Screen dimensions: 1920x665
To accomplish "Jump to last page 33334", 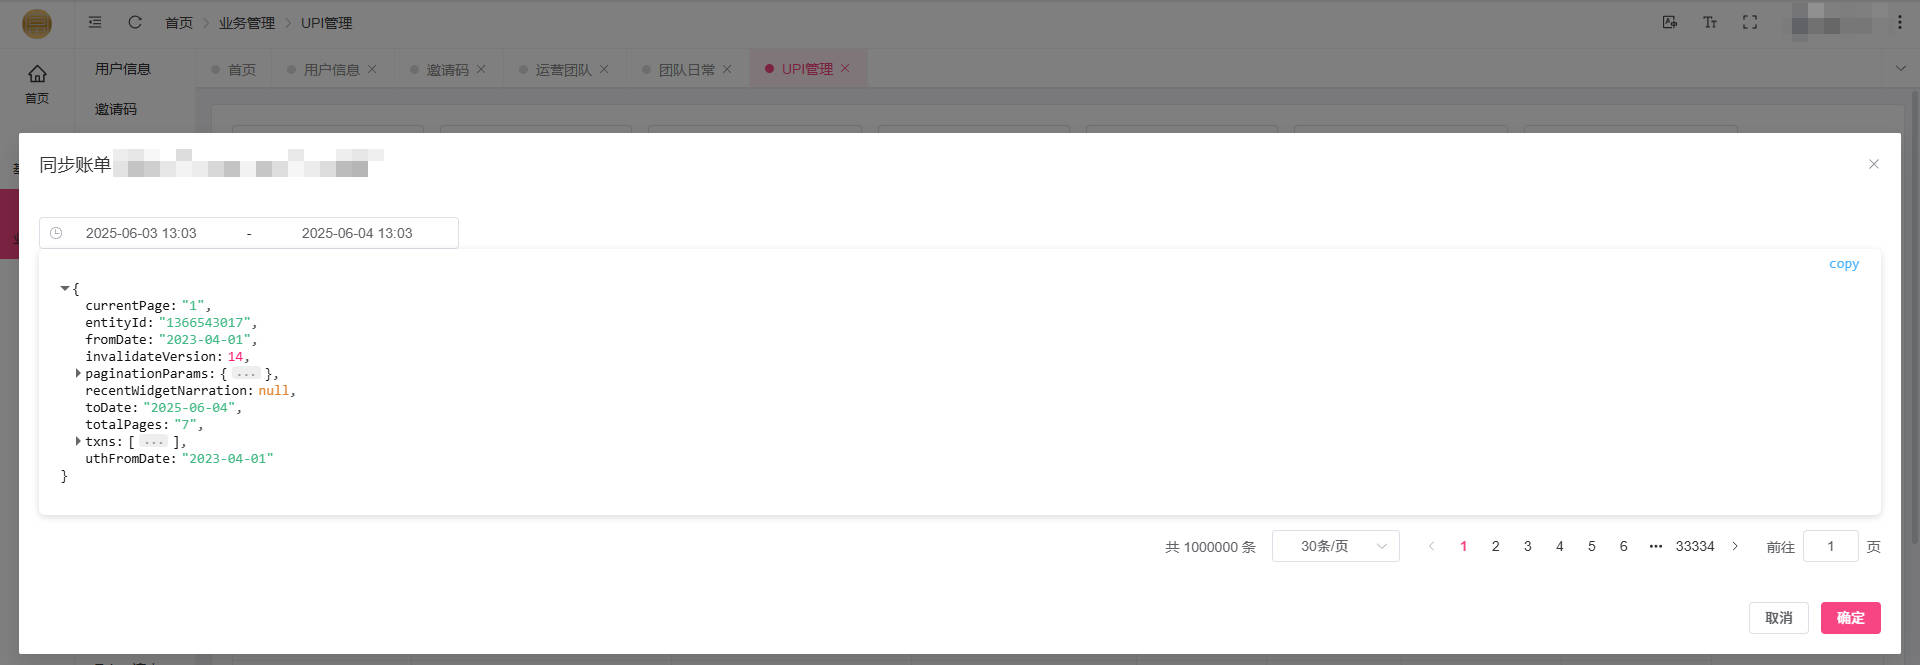I will pyautogui.click(x=1695, y=546).
